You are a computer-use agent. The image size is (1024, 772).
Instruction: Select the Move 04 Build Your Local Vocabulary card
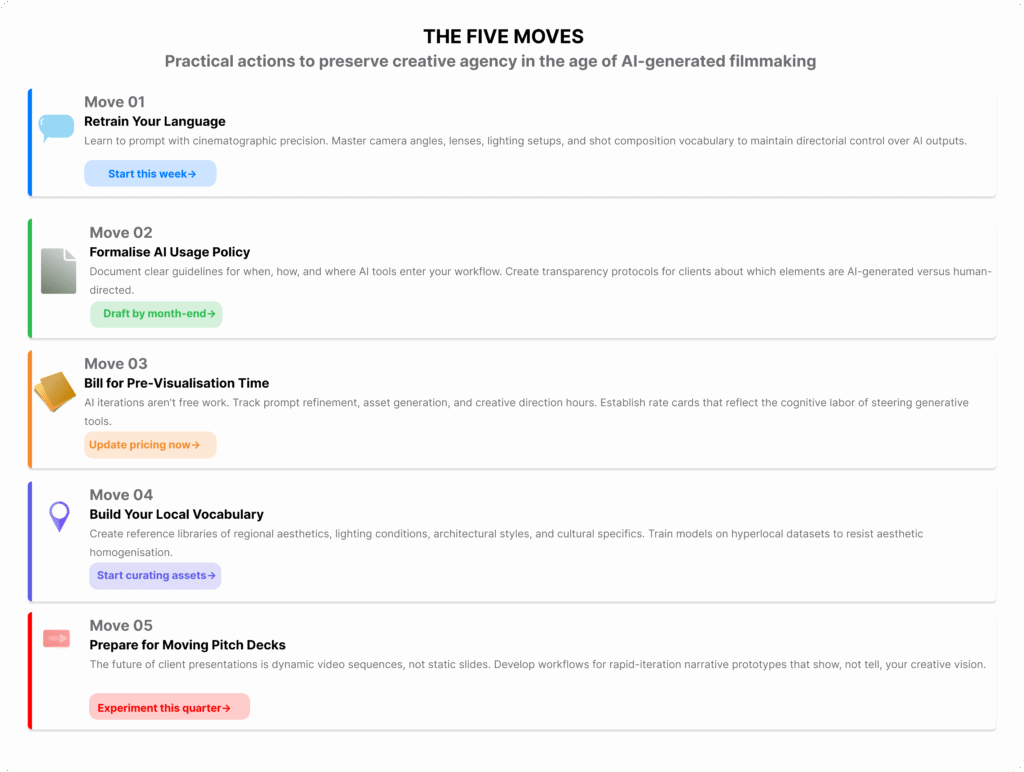tap(512, 540)
